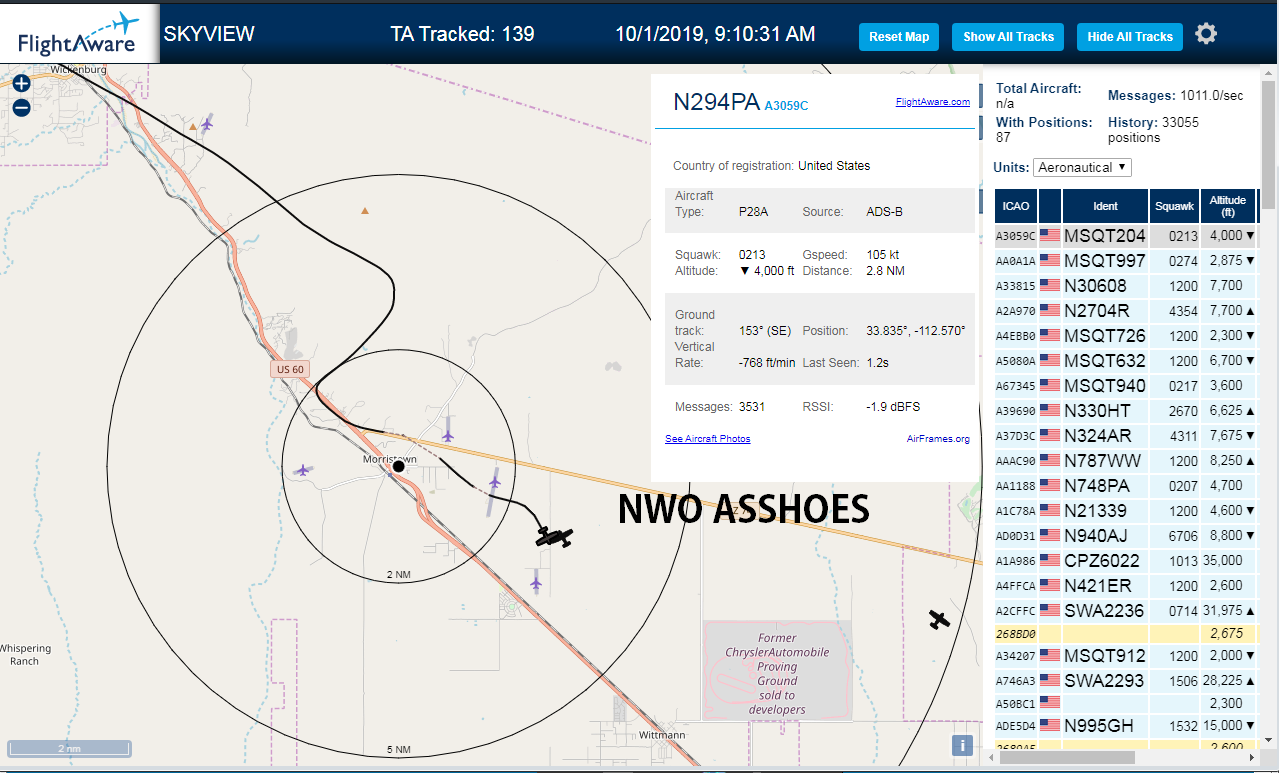Select the purple aircraft north of Morristown
Screen dimensions: 1279x773
tap(448, 434)
